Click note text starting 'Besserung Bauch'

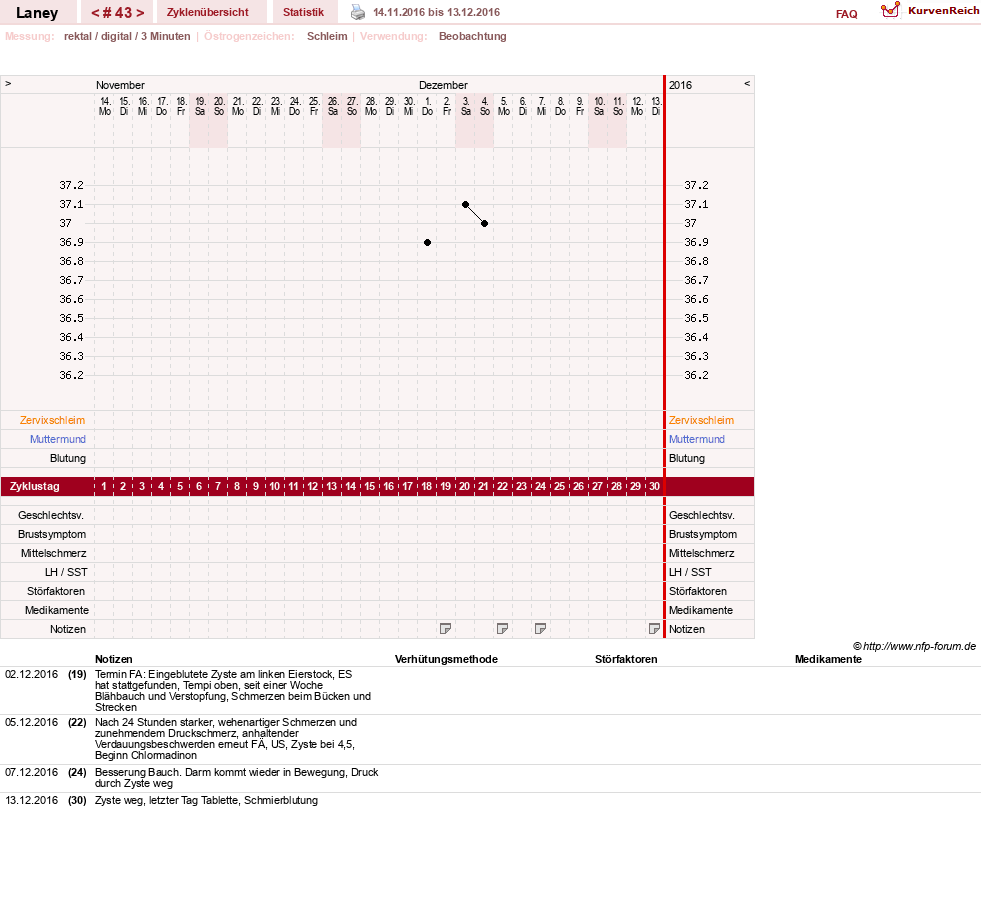point(236,778)
